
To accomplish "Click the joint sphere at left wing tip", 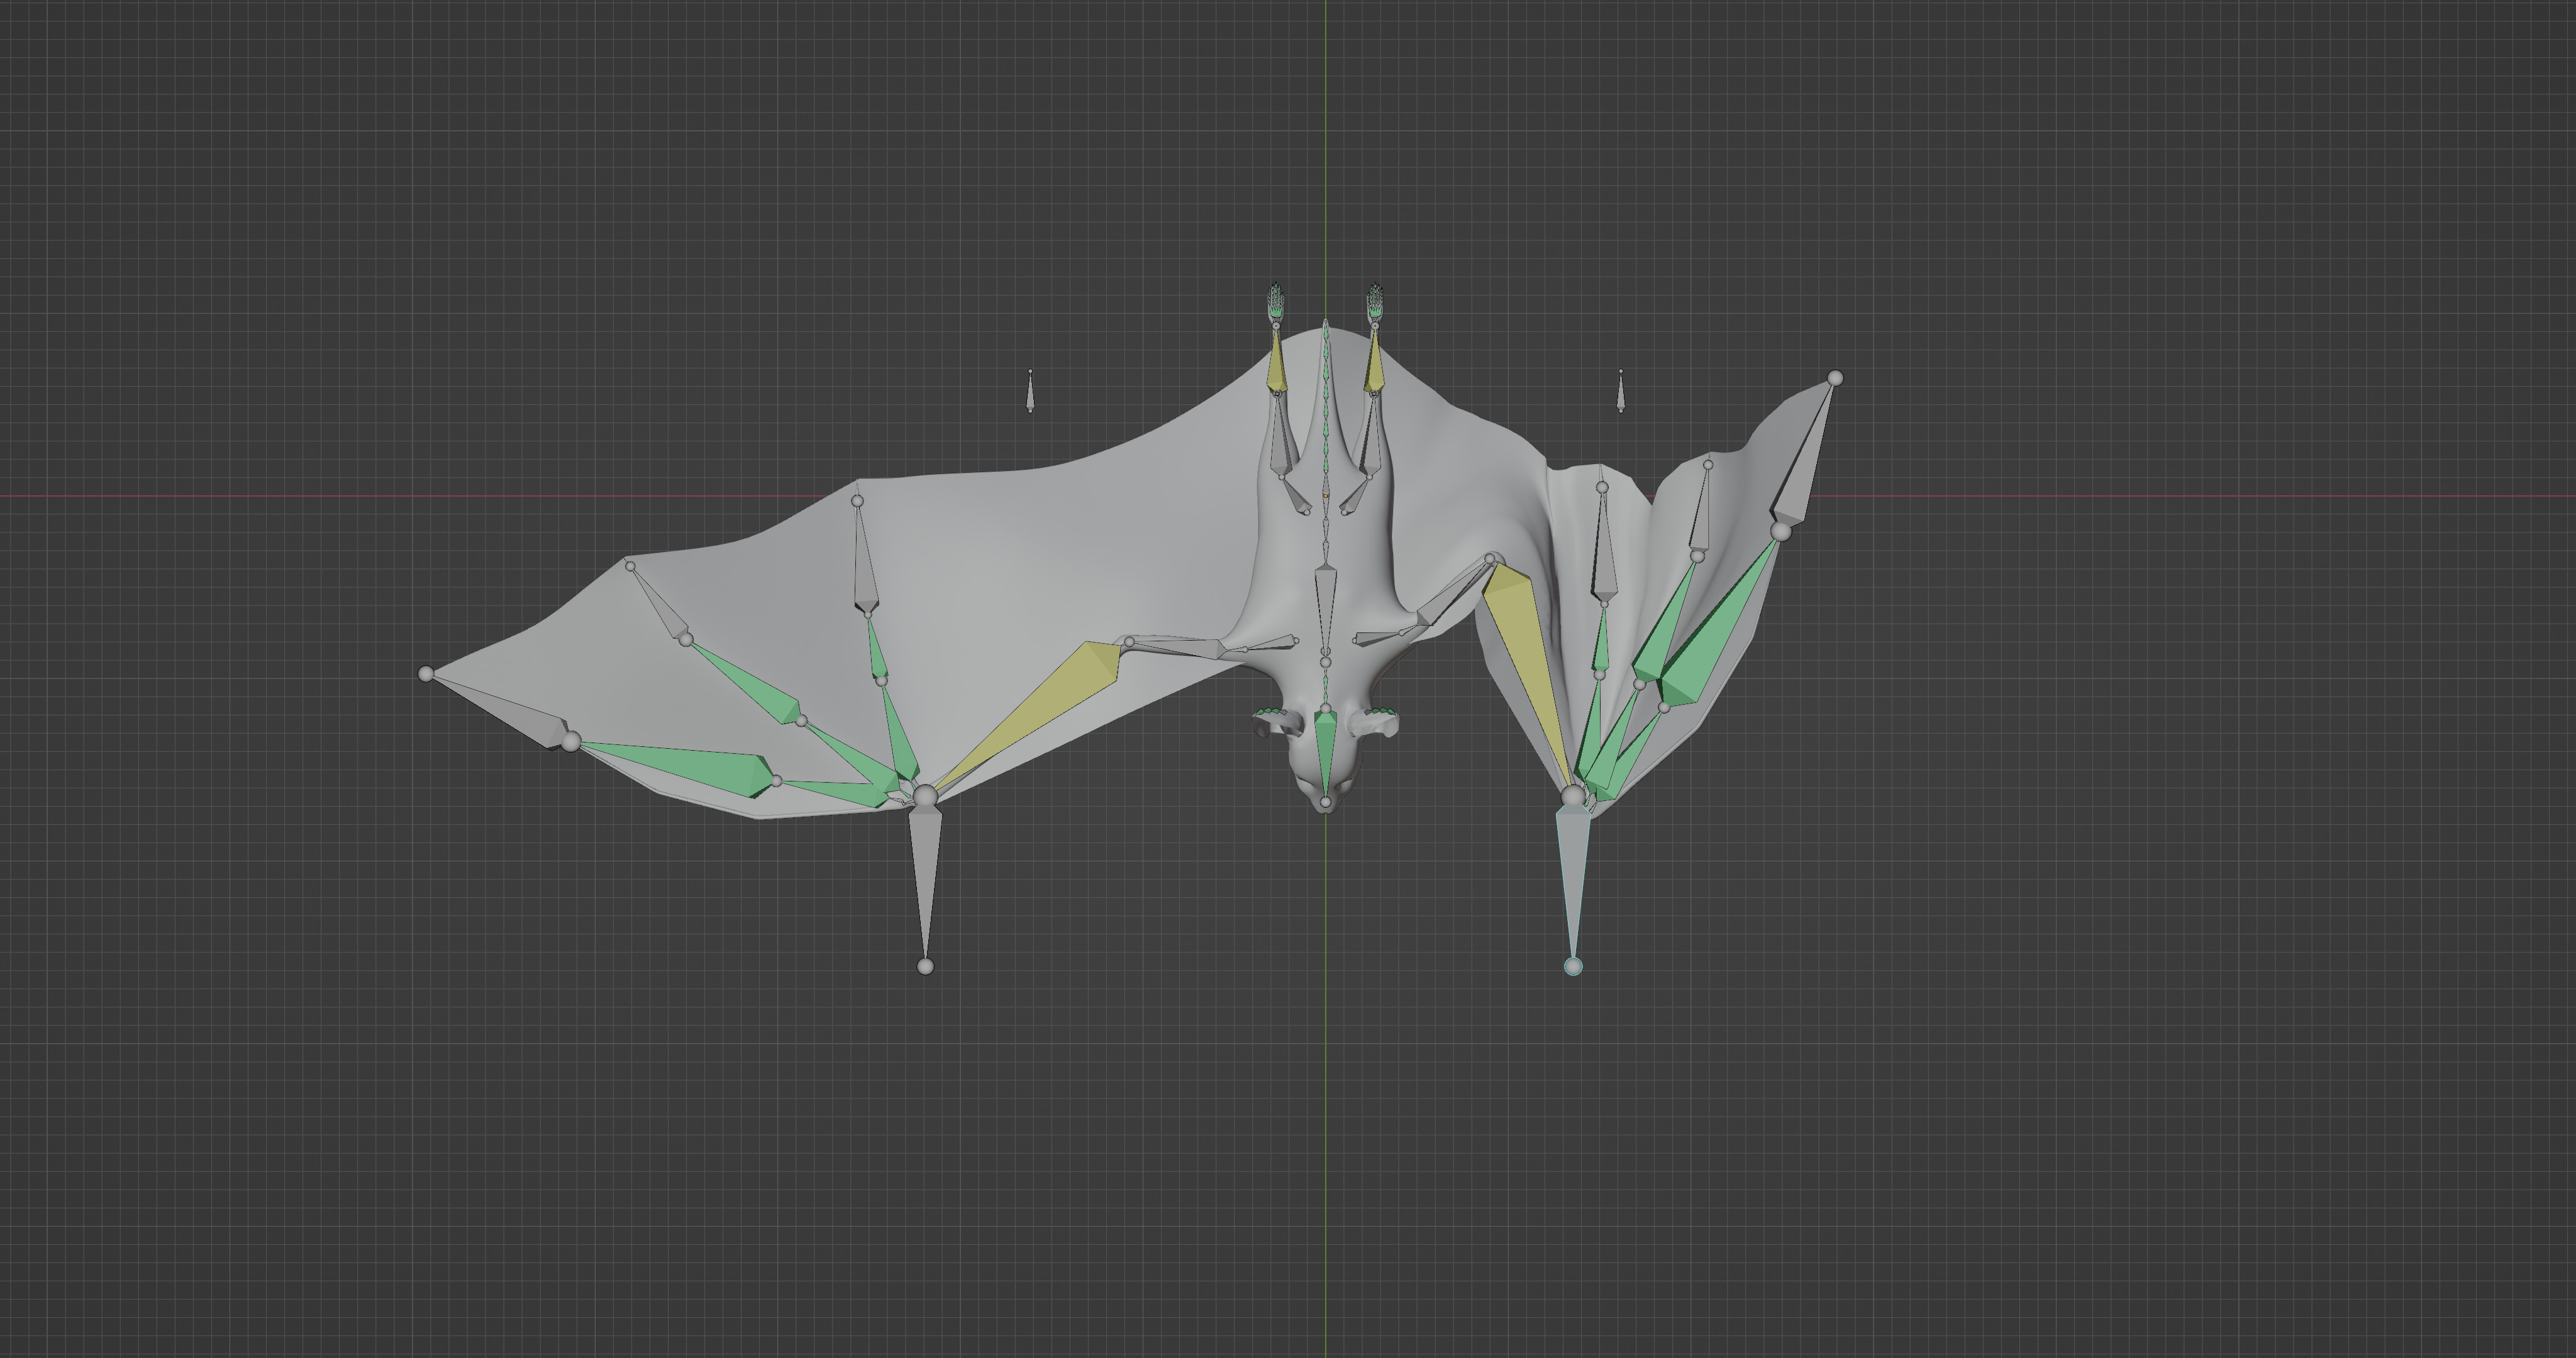I will [x=427, y=674].
